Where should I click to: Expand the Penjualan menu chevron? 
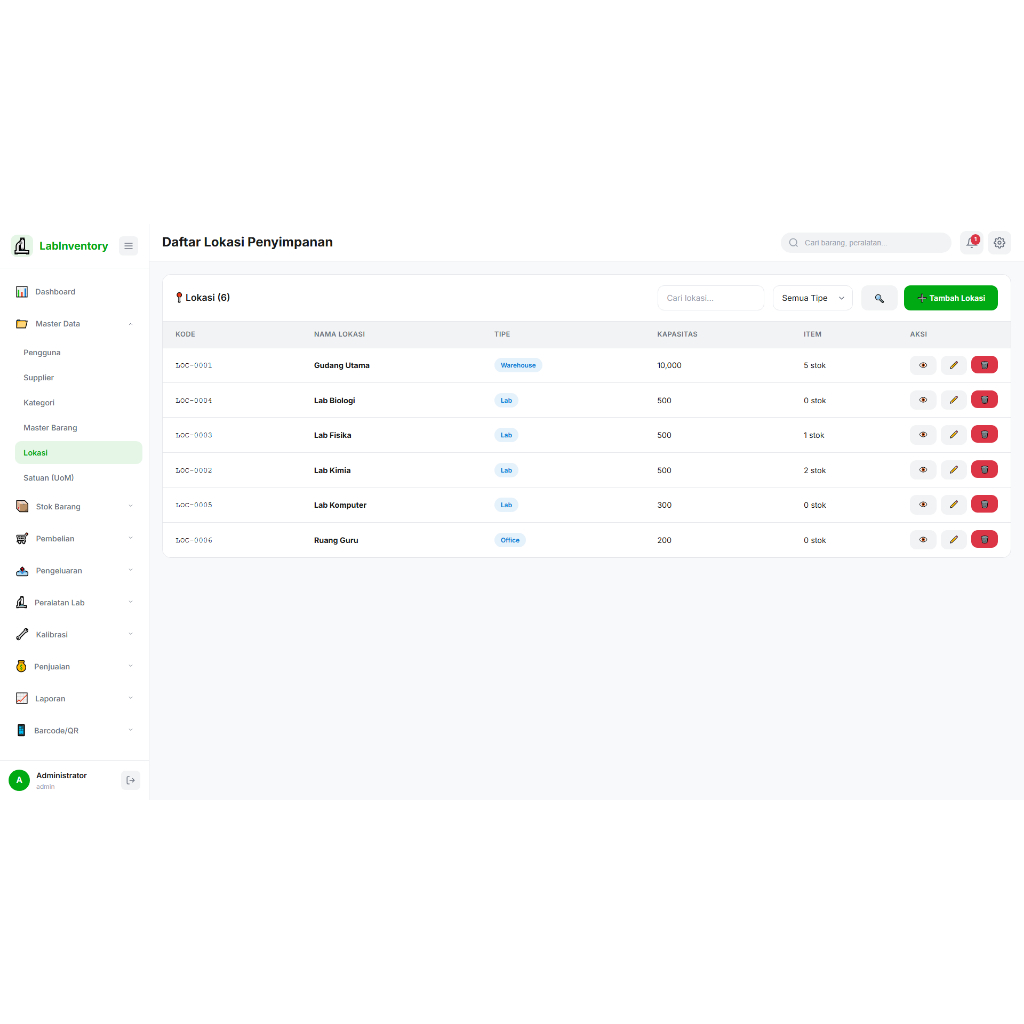pos(131,666)
